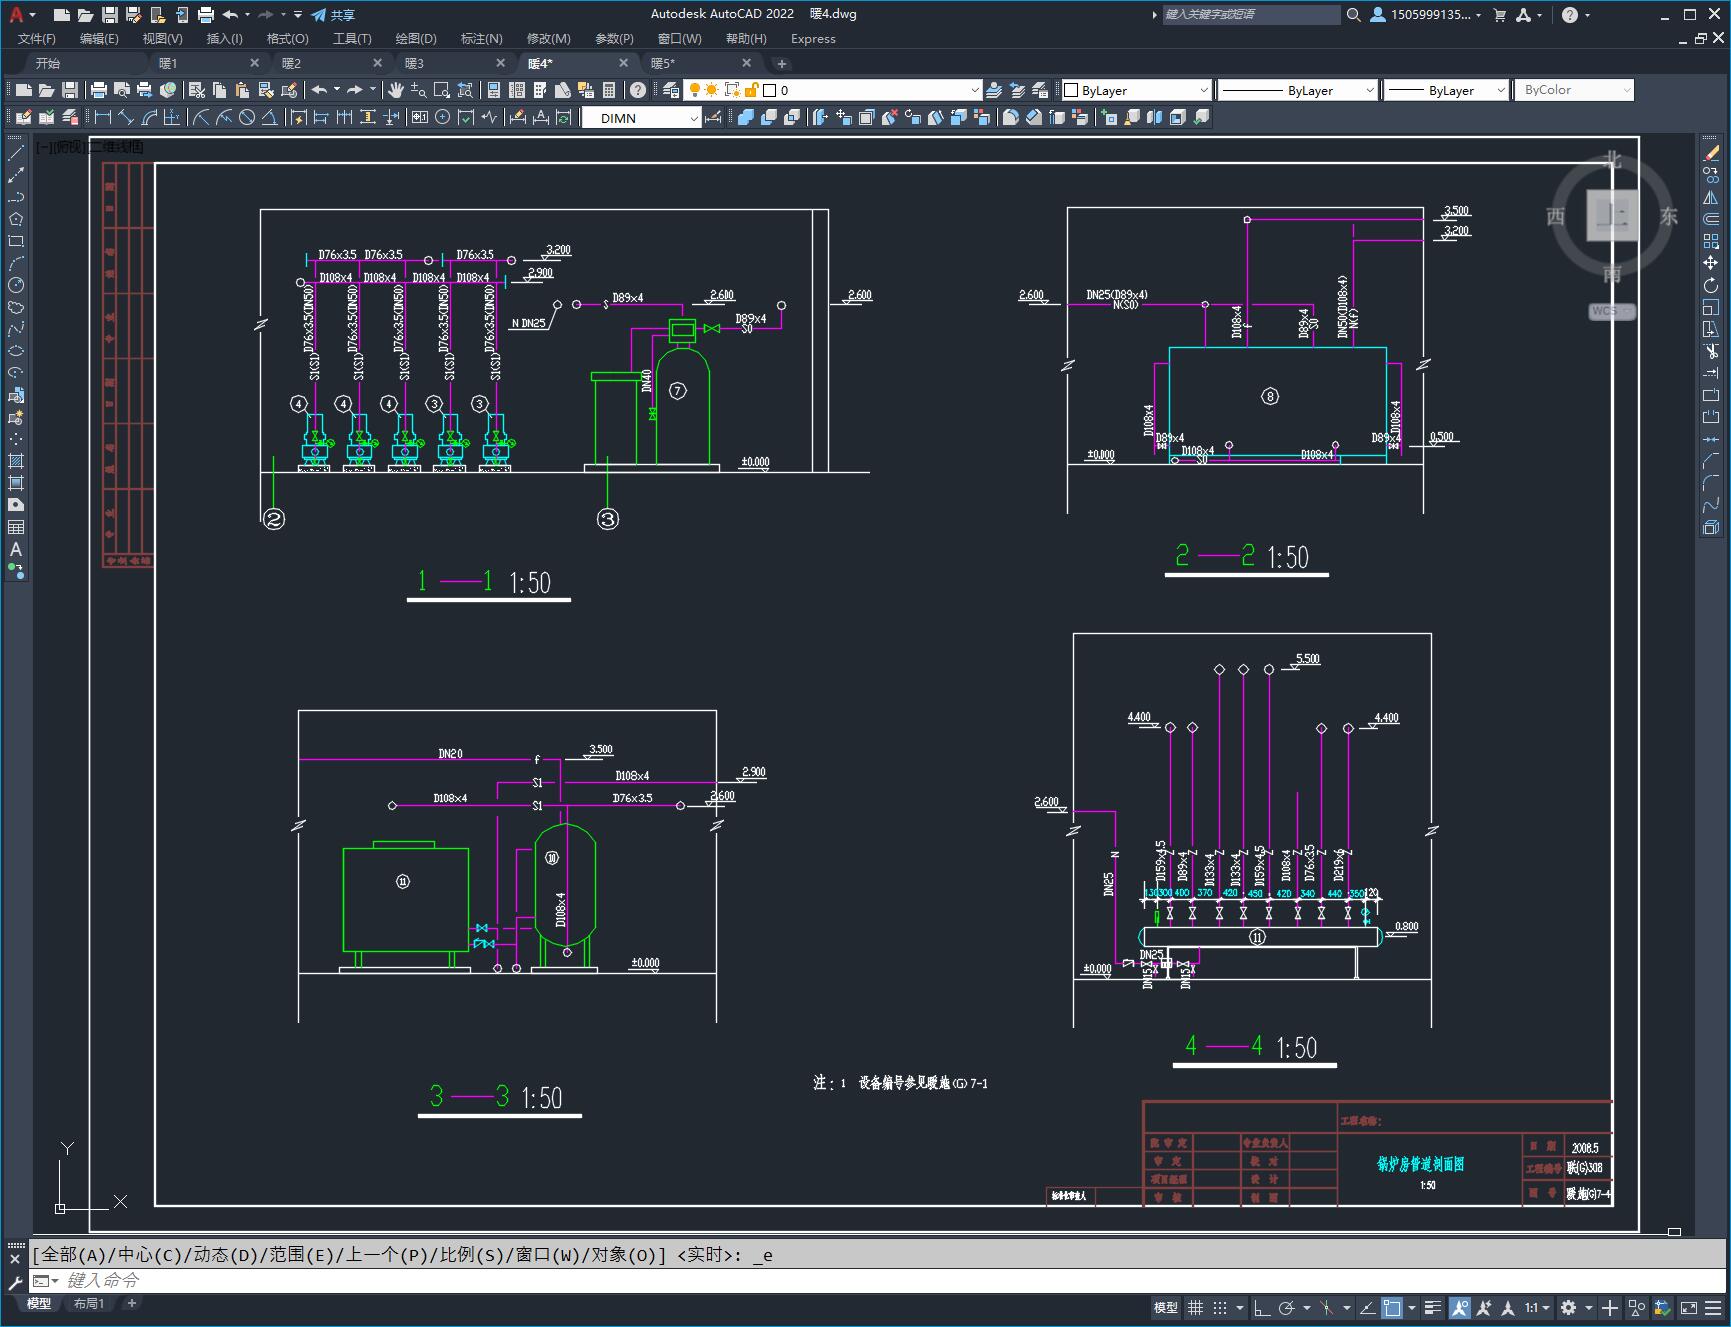The image size is (1731, 1327).
Task: Open the Autodesk App Store cart icon
Action: (x=1499, y=15)
